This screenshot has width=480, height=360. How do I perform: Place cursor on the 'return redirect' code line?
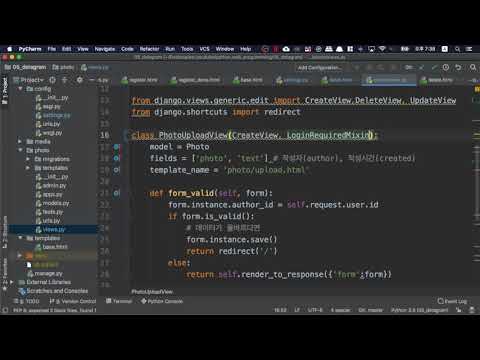coord(231,251)
